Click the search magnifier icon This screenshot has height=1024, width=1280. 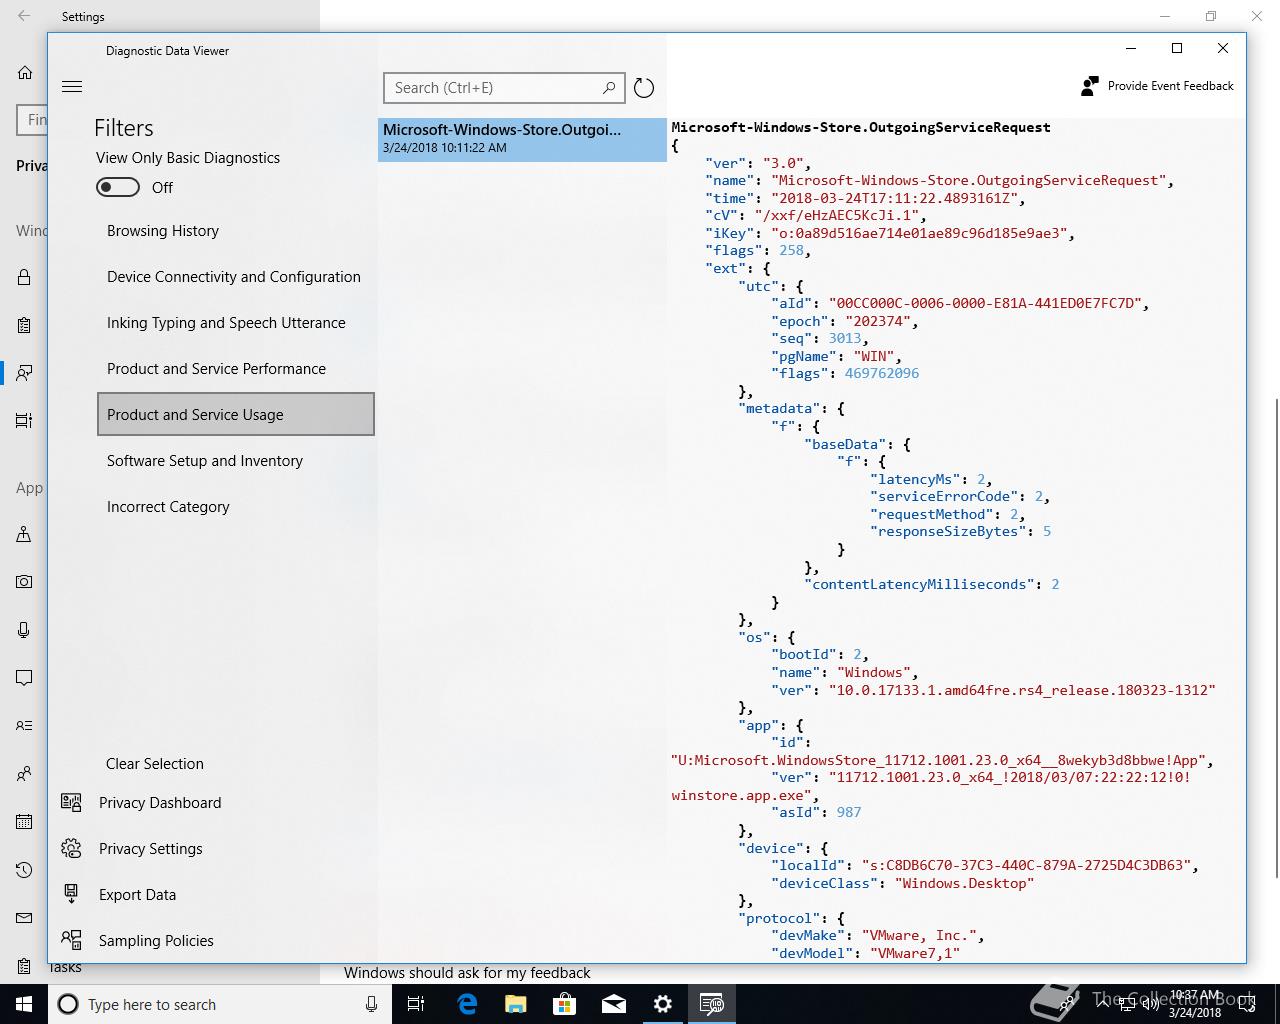(609, 88)
